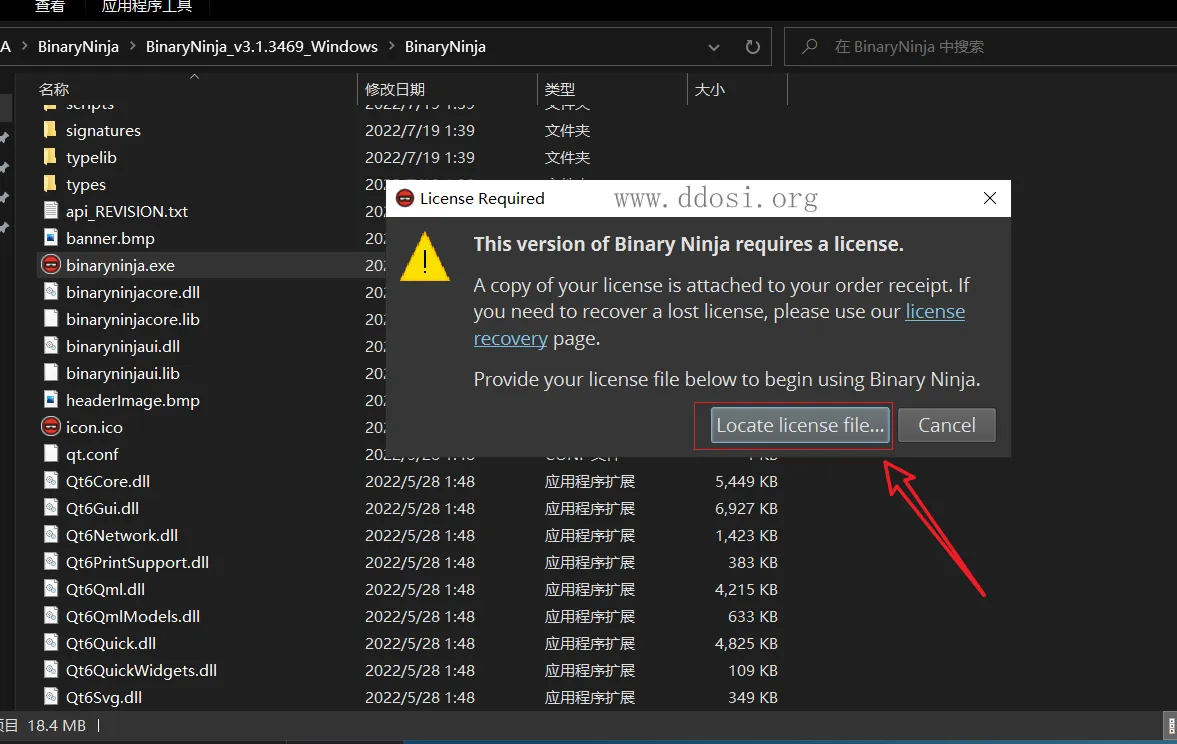Select the signatures folder name

(103, 130)
